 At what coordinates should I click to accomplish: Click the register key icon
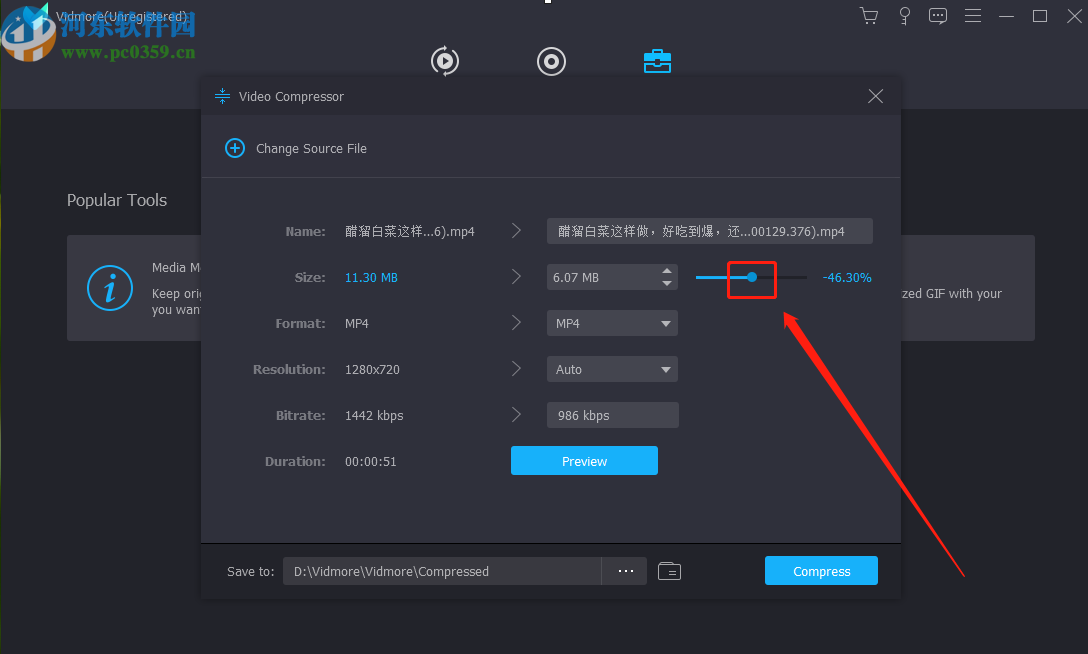click(x=904, y=16)
